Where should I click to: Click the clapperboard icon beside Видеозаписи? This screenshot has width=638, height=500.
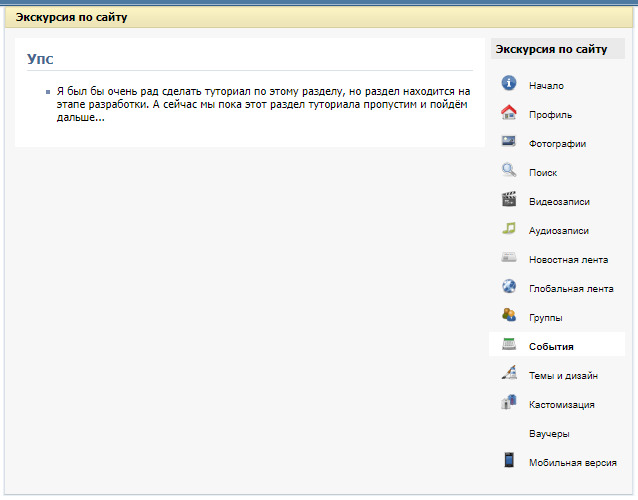(x=508, y=200)
